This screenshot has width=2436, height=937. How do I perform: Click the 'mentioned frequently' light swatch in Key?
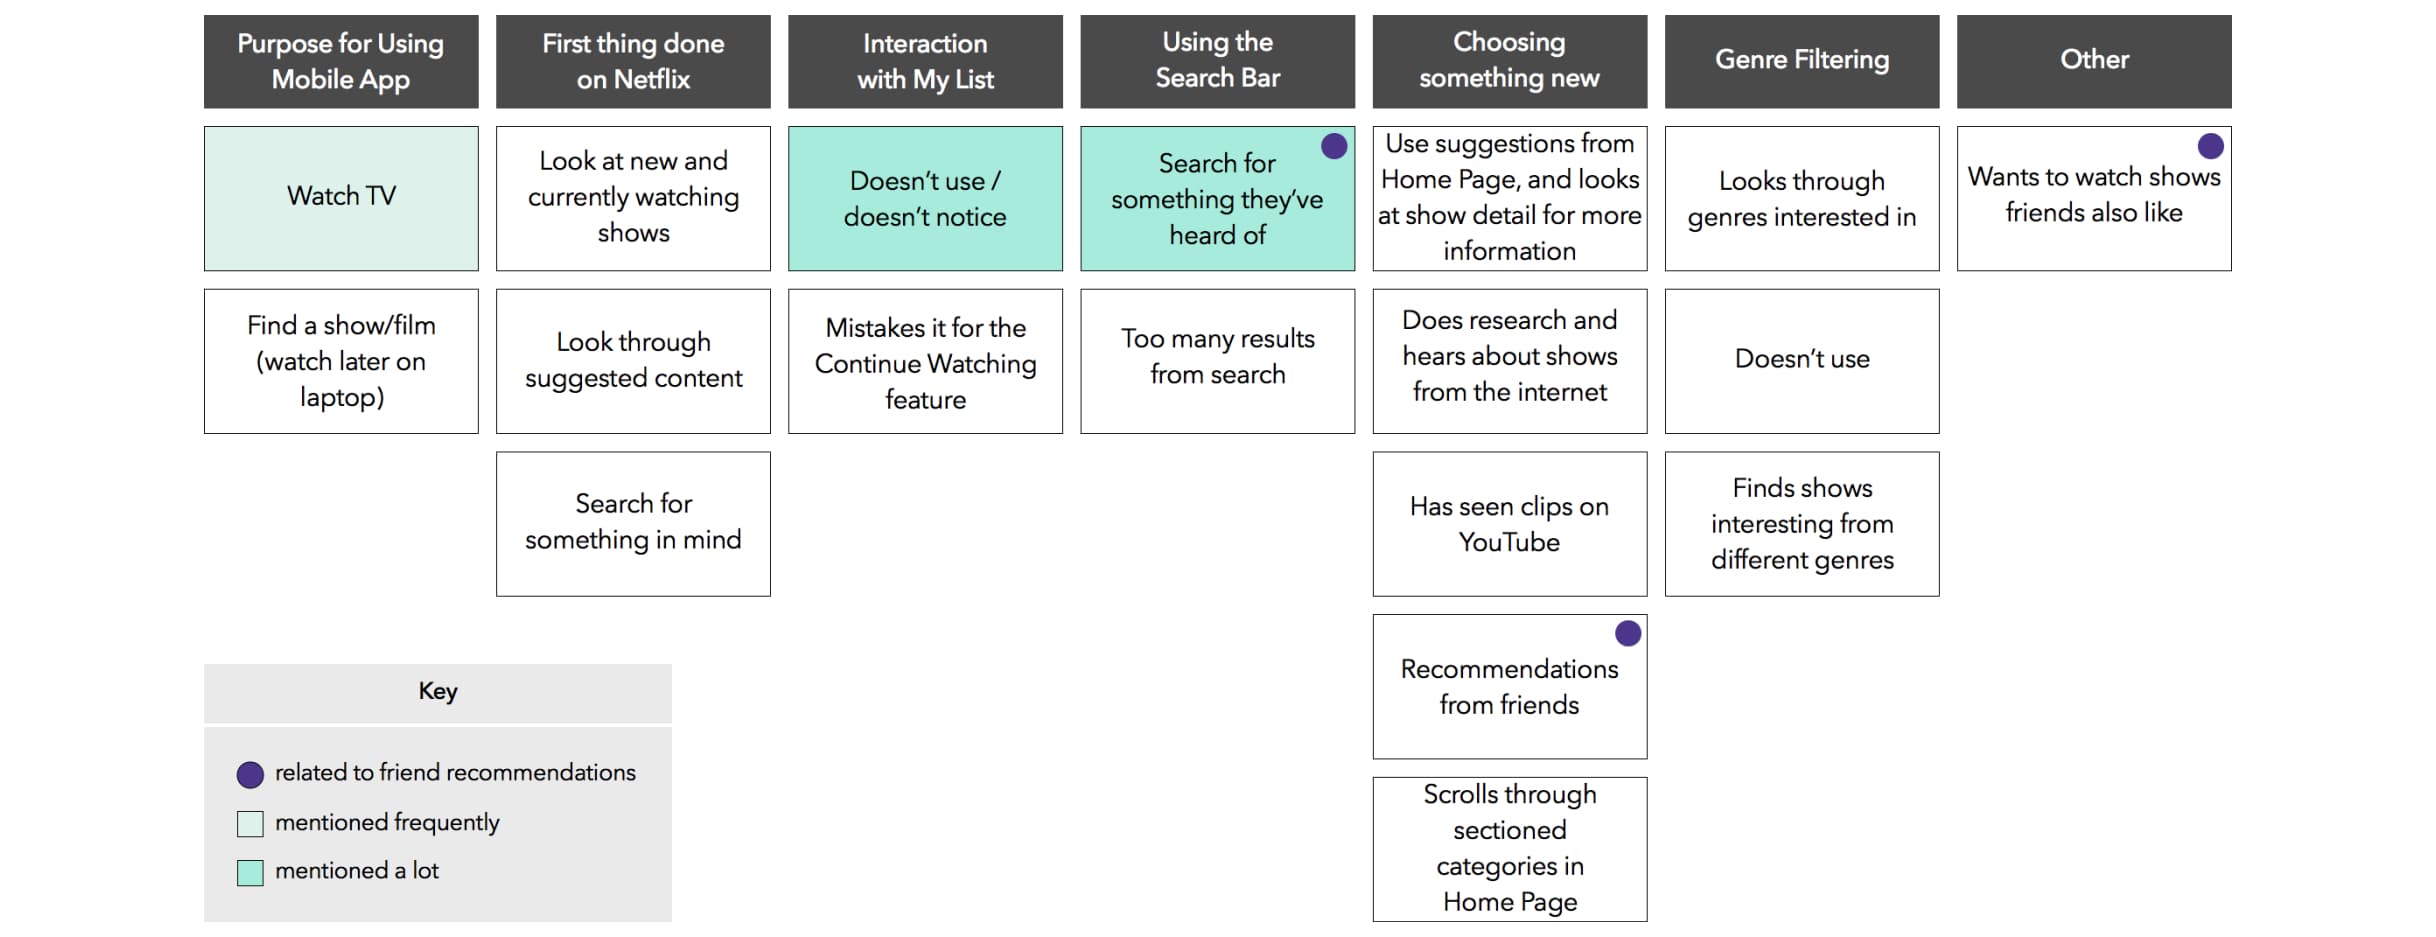point(250,824)
